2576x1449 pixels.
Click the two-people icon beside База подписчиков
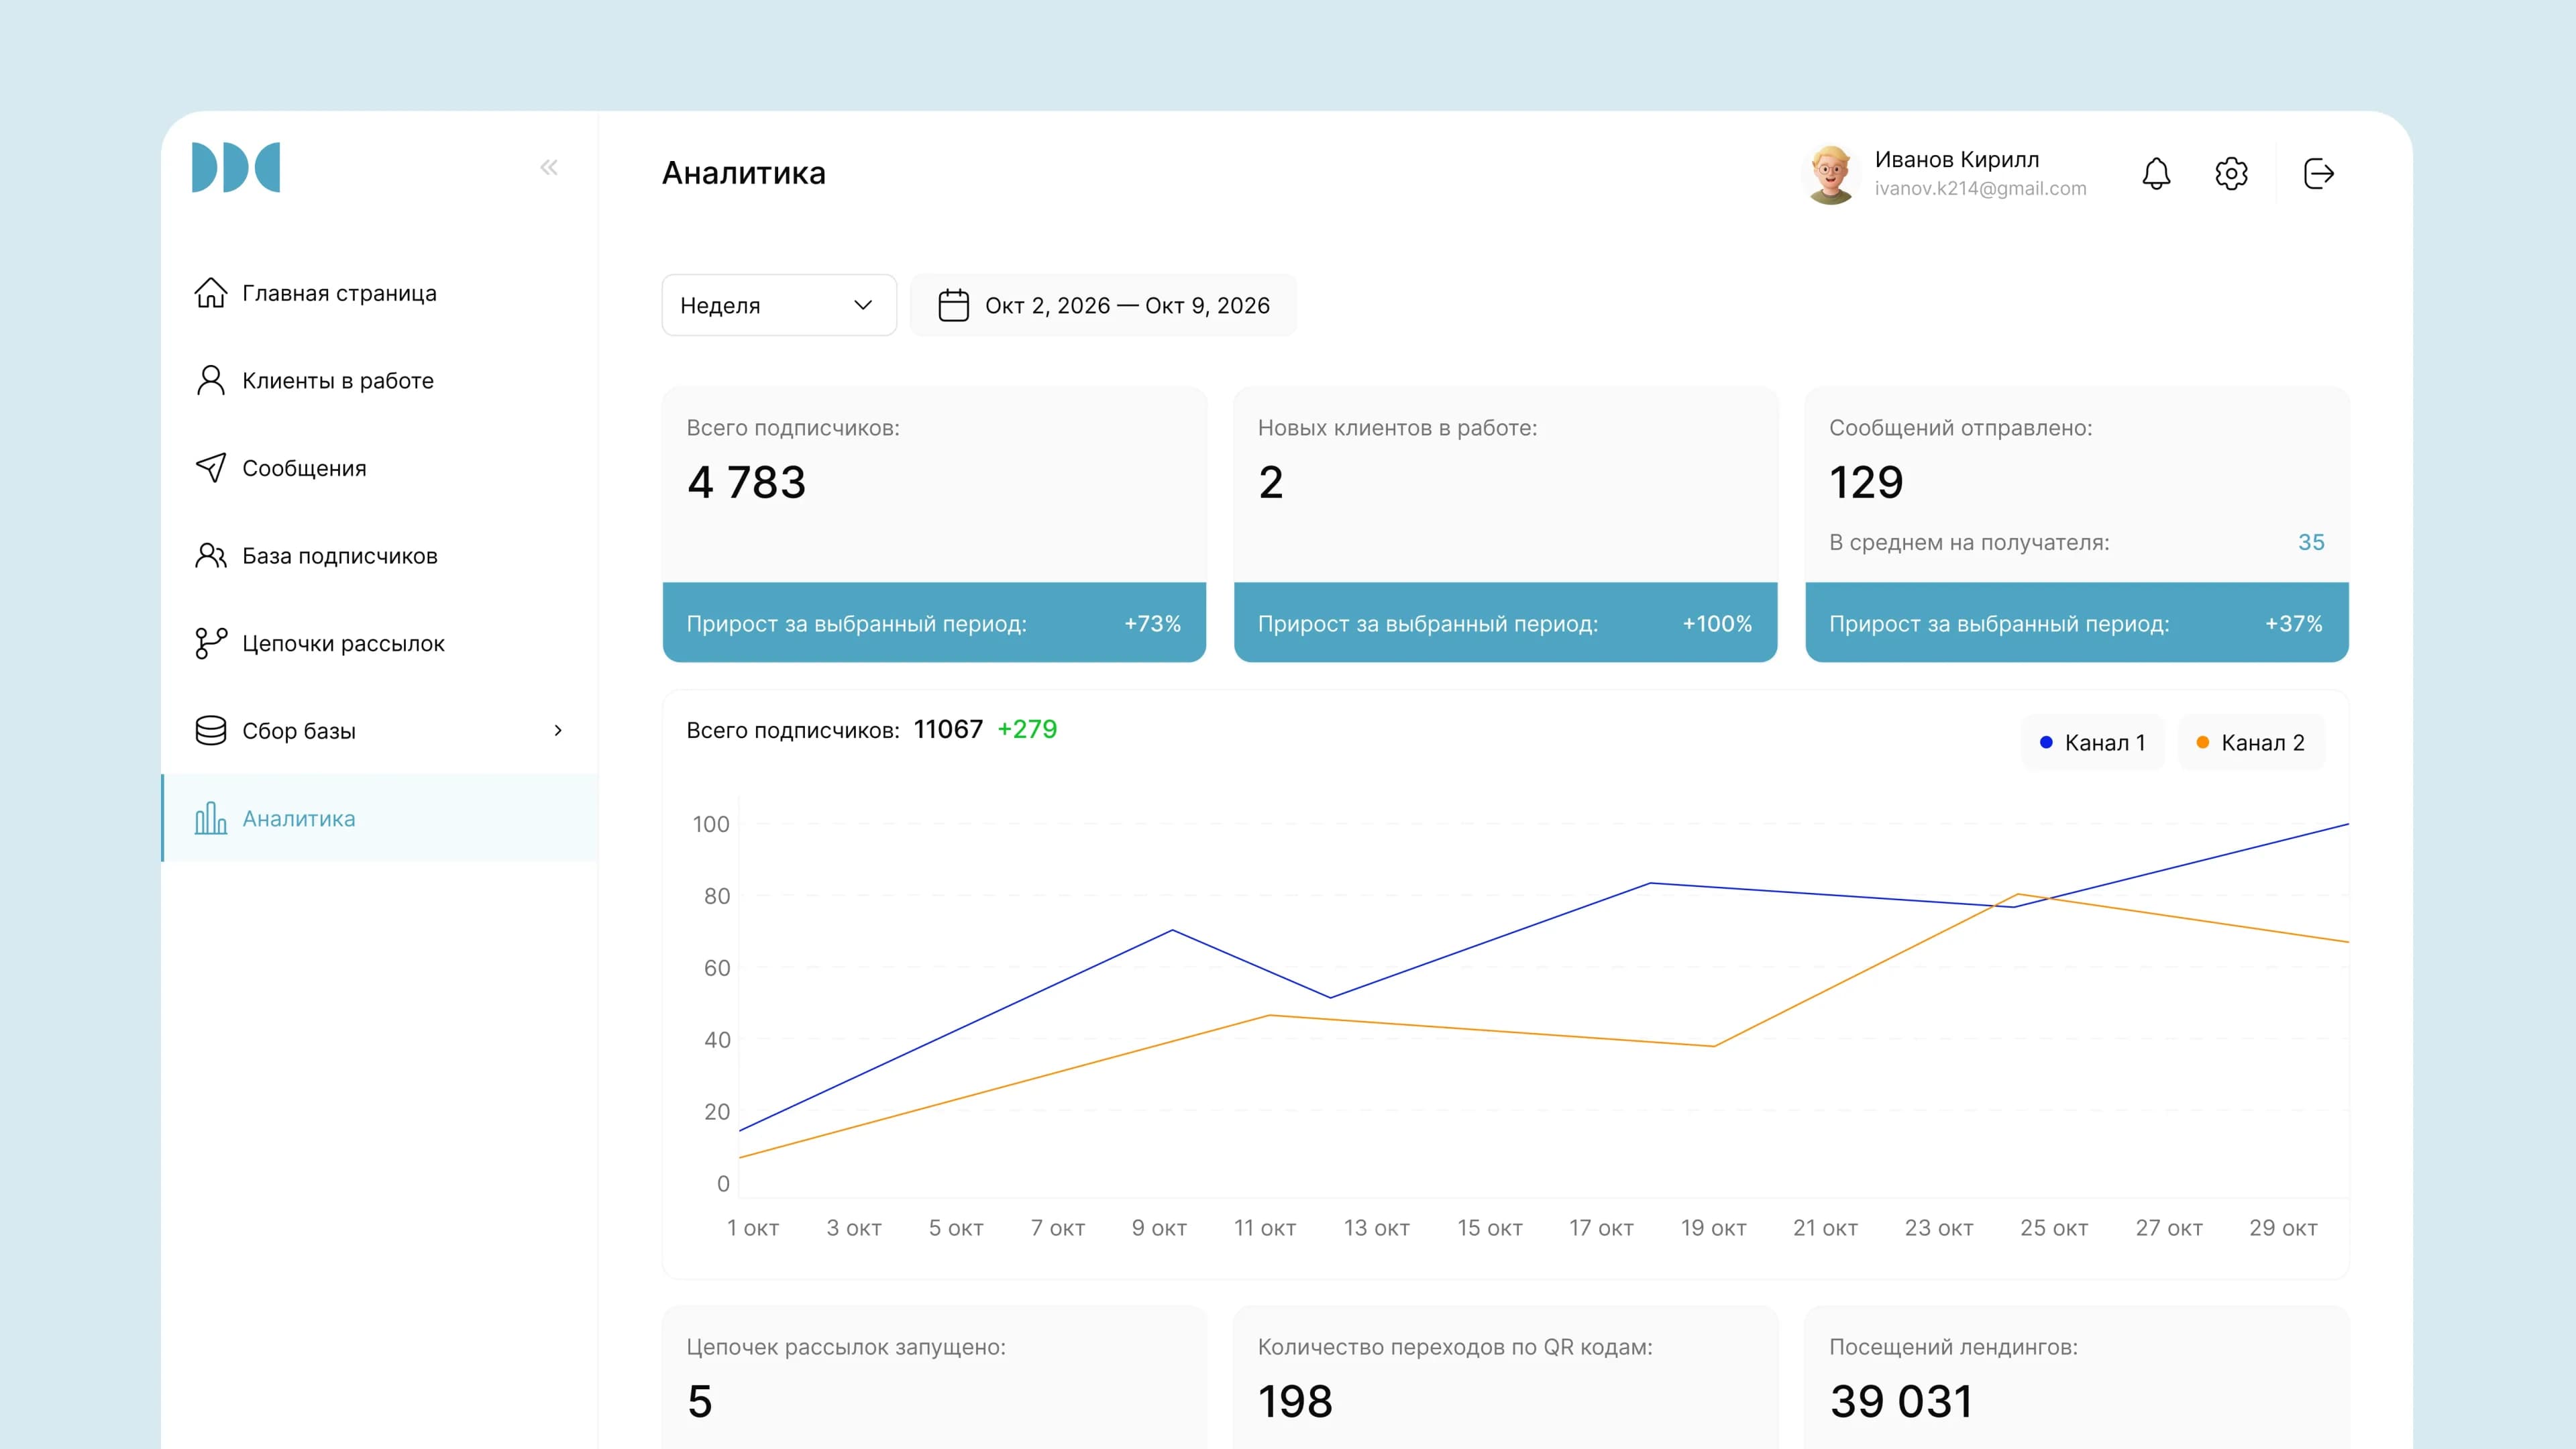pos(210,556)
